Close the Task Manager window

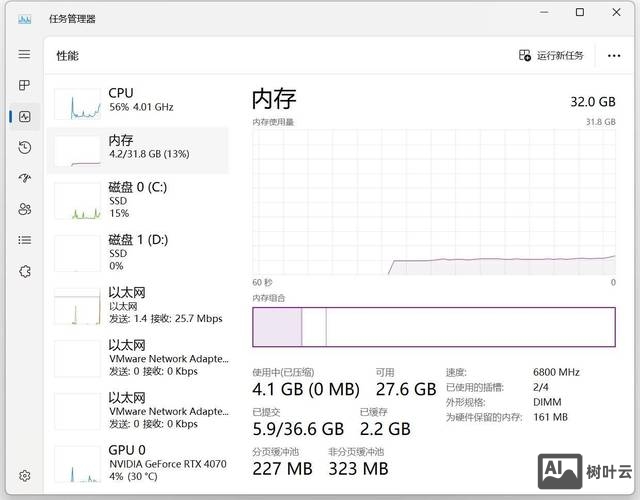[616, 13]
